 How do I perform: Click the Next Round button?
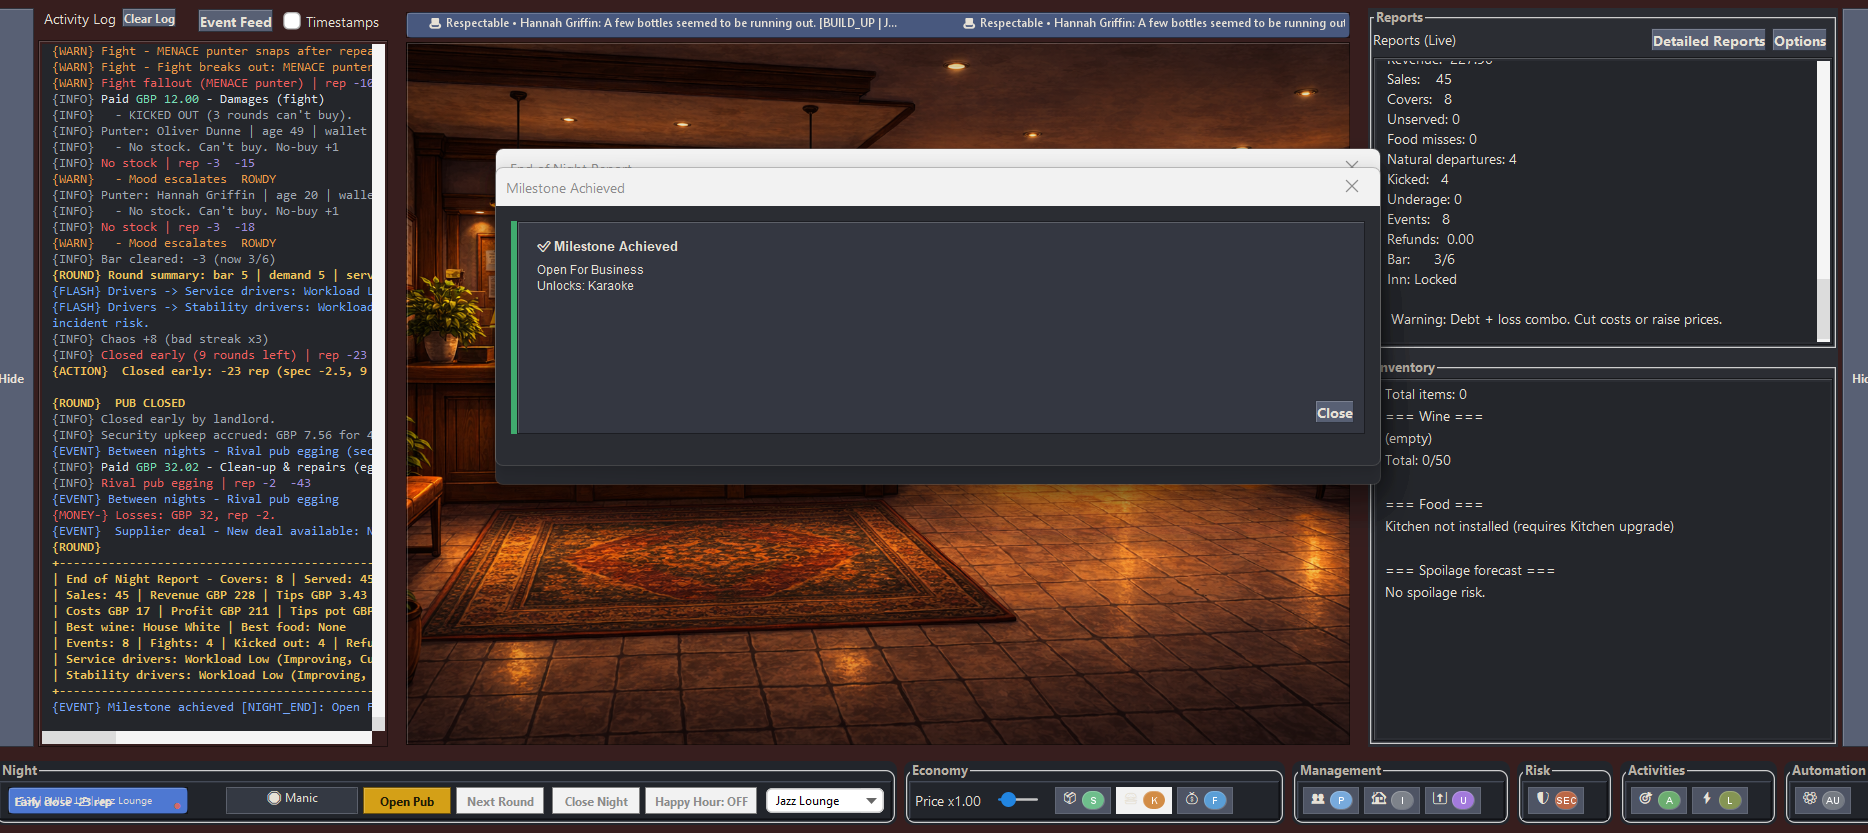pyautogui.click(x=500, y=801)
